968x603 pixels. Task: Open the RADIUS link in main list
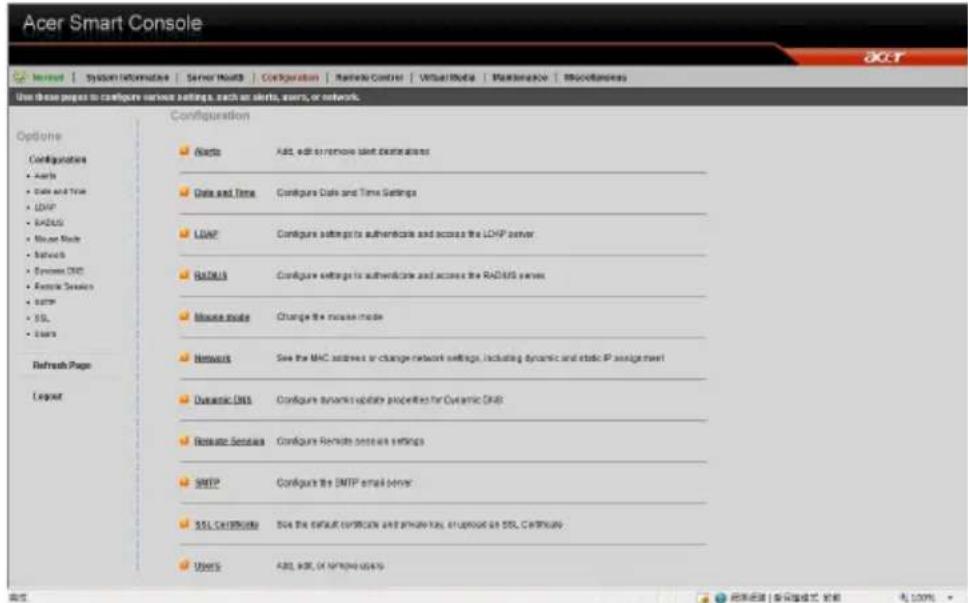211,276
